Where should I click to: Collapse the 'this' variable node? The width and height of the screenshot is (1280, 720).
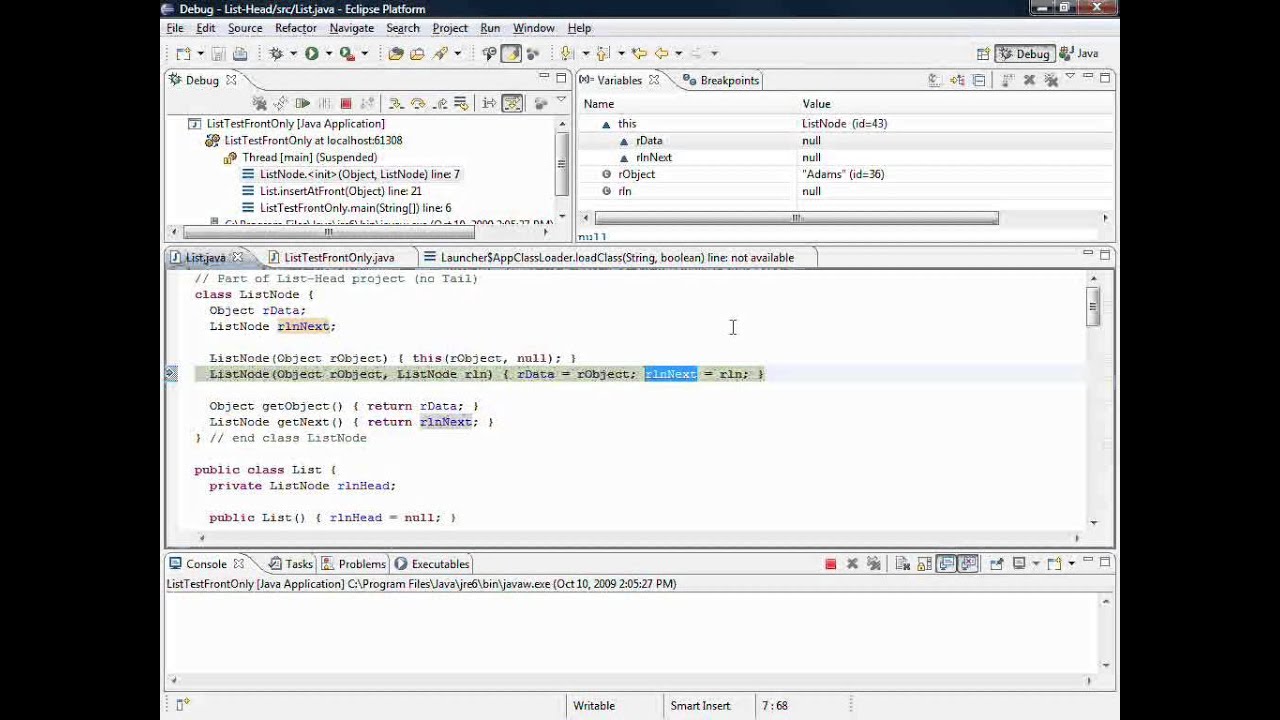pyautogui.click(x=605, y=124)
